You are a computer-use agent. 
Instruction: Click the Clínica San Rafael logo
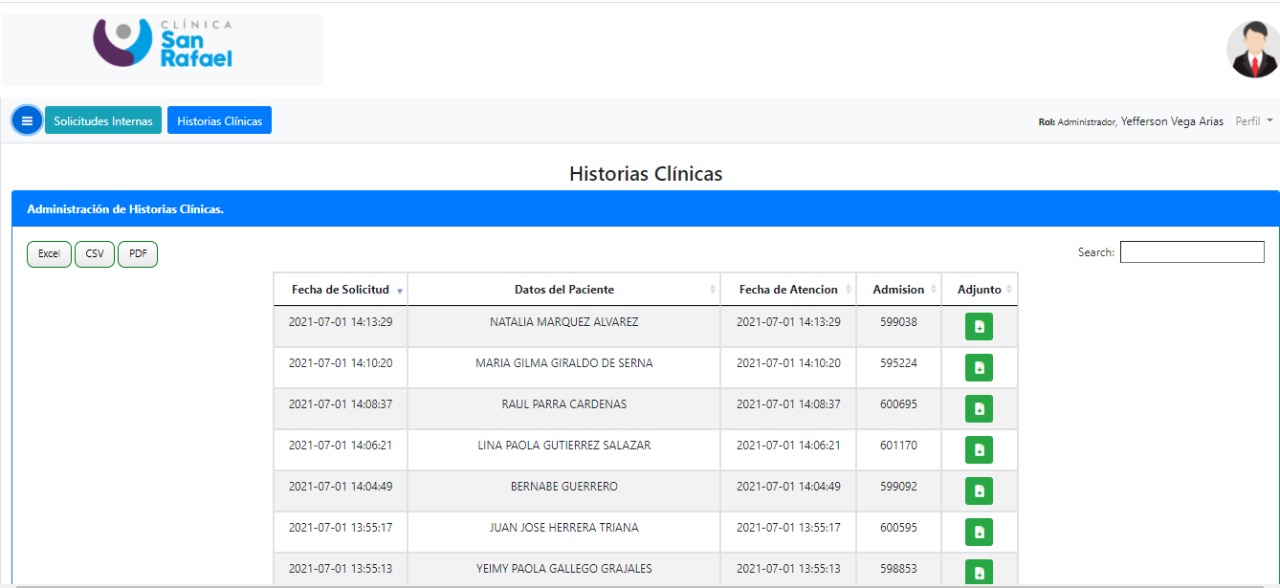(x=163, y=45)
